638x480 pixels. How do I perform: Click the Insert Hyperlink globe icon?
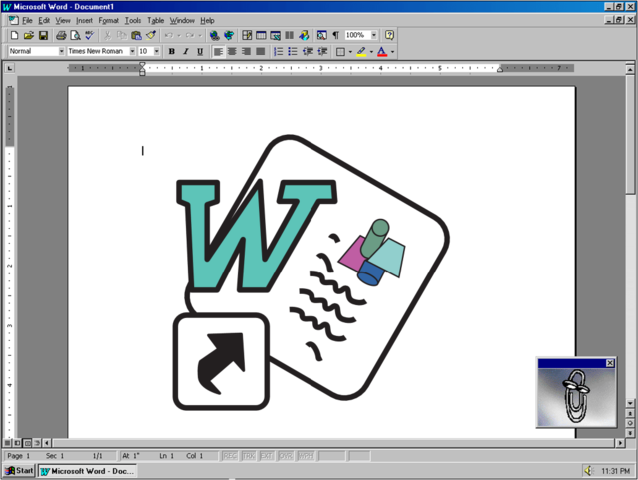[x=214, y=35]
